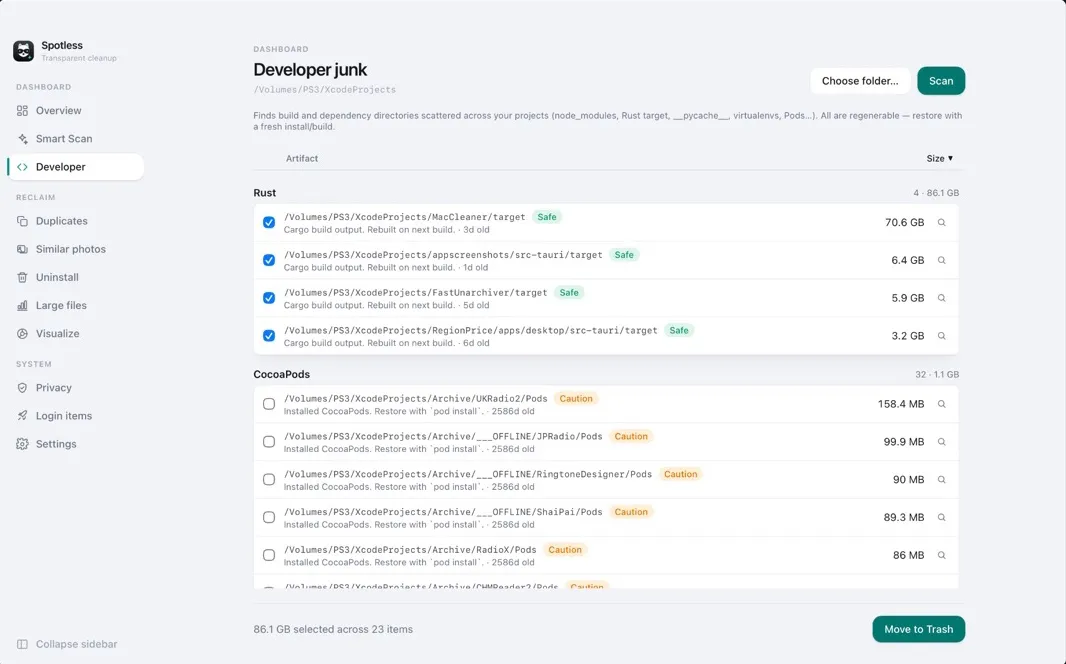Screen dimensions: 1066x664
Task: Click the Collapse sidebar label
Action: [x=76, y=644]
